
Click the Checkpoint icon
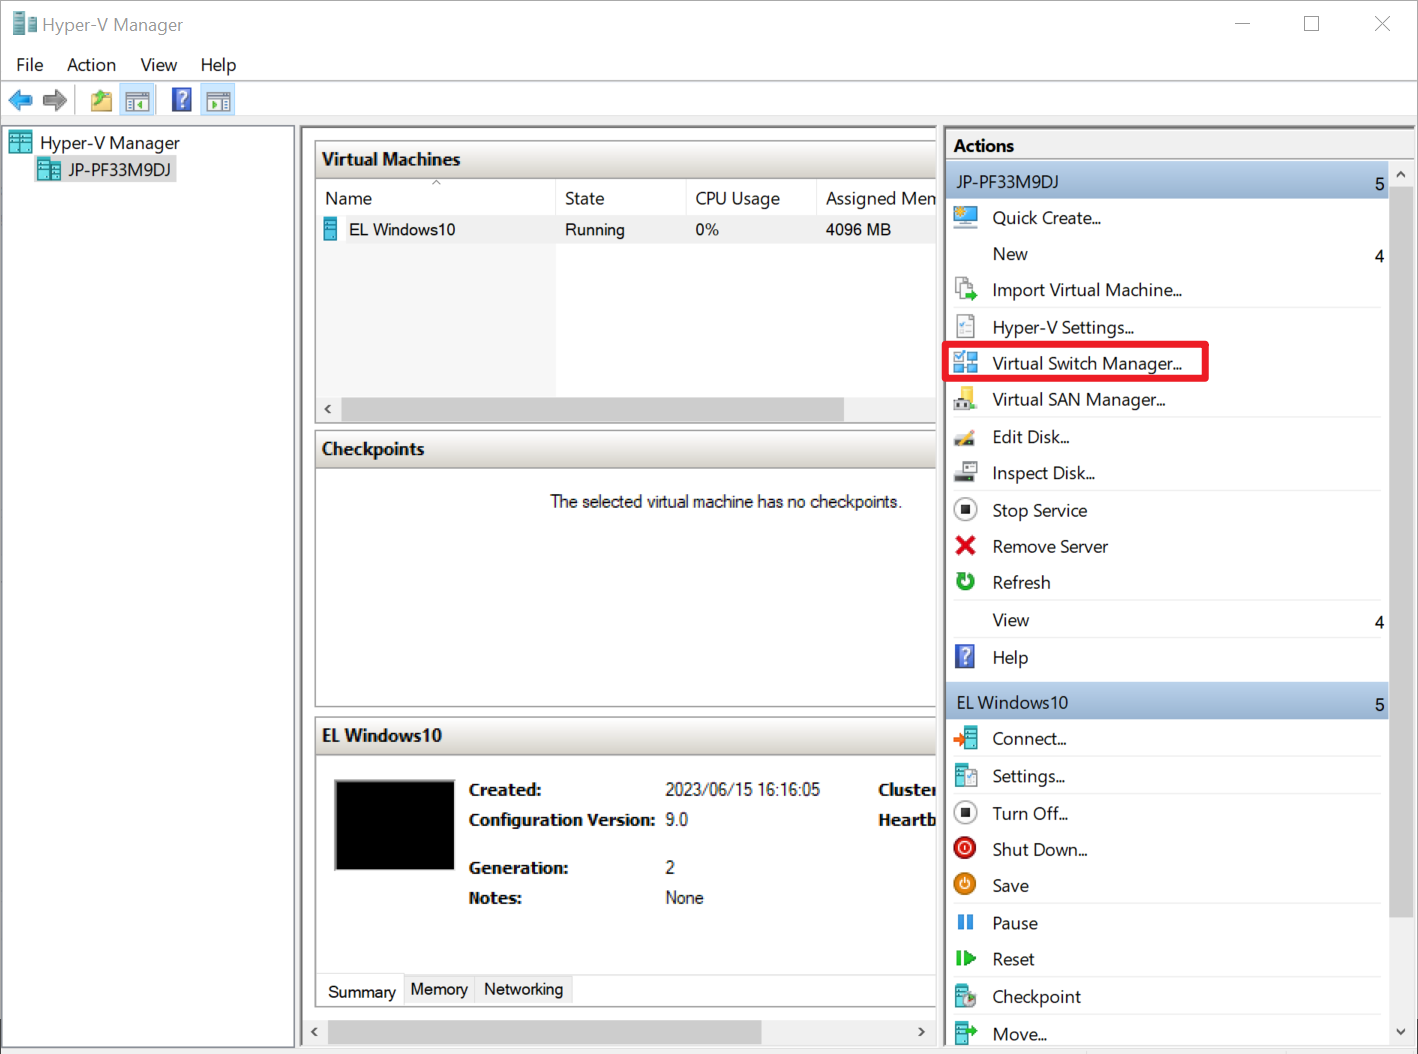click(x=965, y=996)
